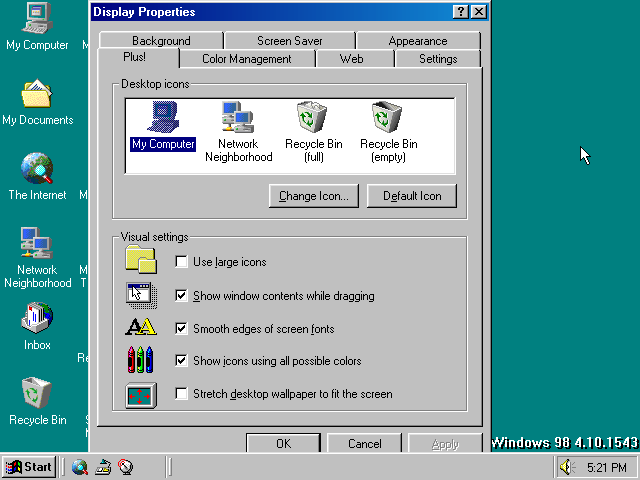Switch to the Color Management tab
Viewport: 640px width, 480px height.
click(247, 59)
